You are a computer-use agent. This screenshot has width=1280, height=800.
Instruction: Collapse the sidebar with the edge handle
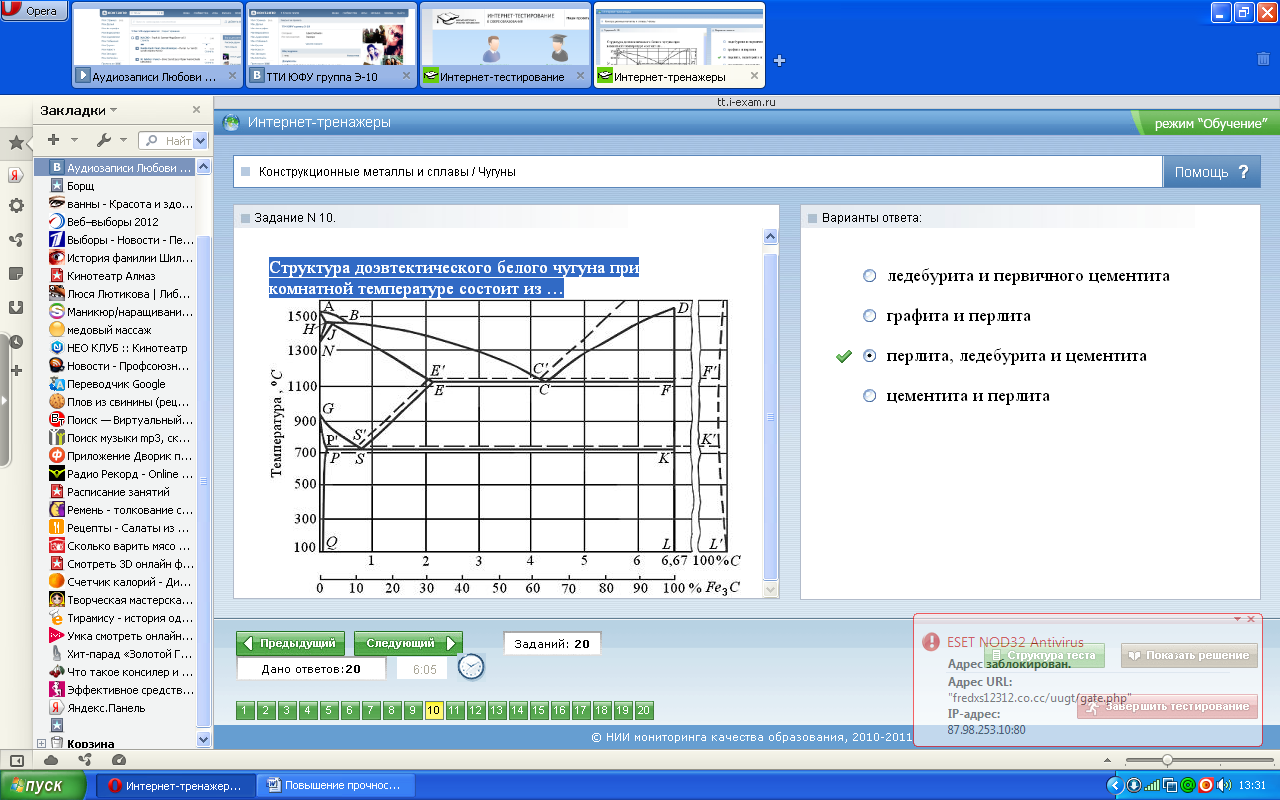click(x=3, y=400)
